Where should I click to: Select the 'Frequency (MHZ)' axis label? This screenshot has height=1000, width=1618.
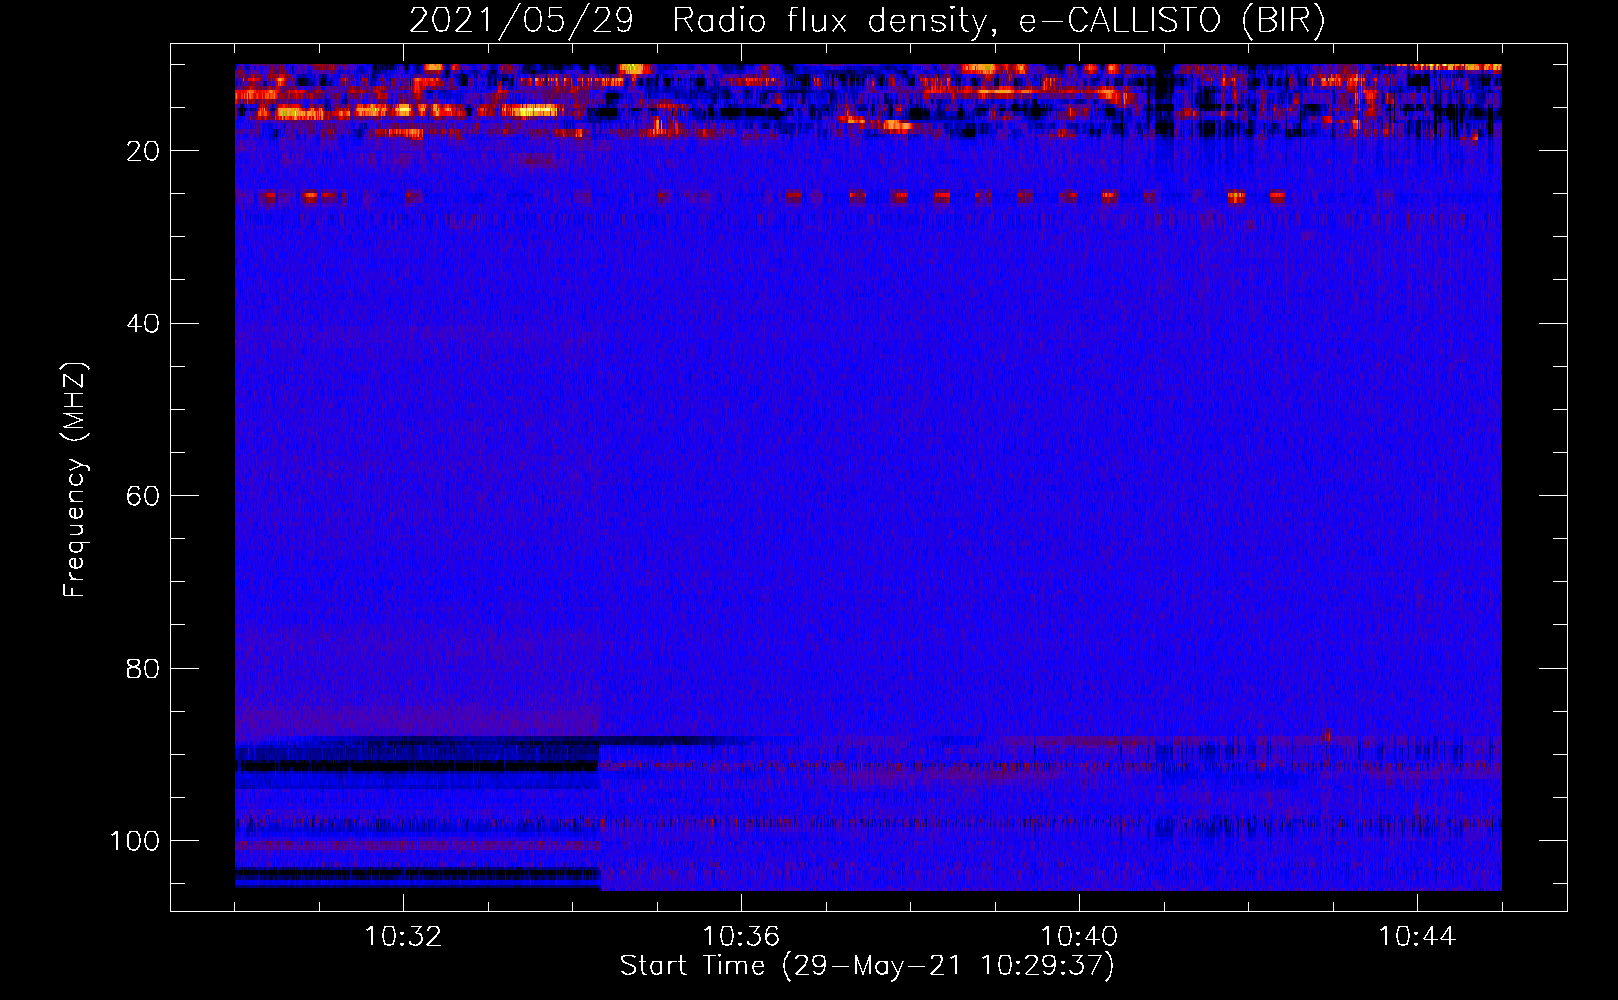click(75, 479)
